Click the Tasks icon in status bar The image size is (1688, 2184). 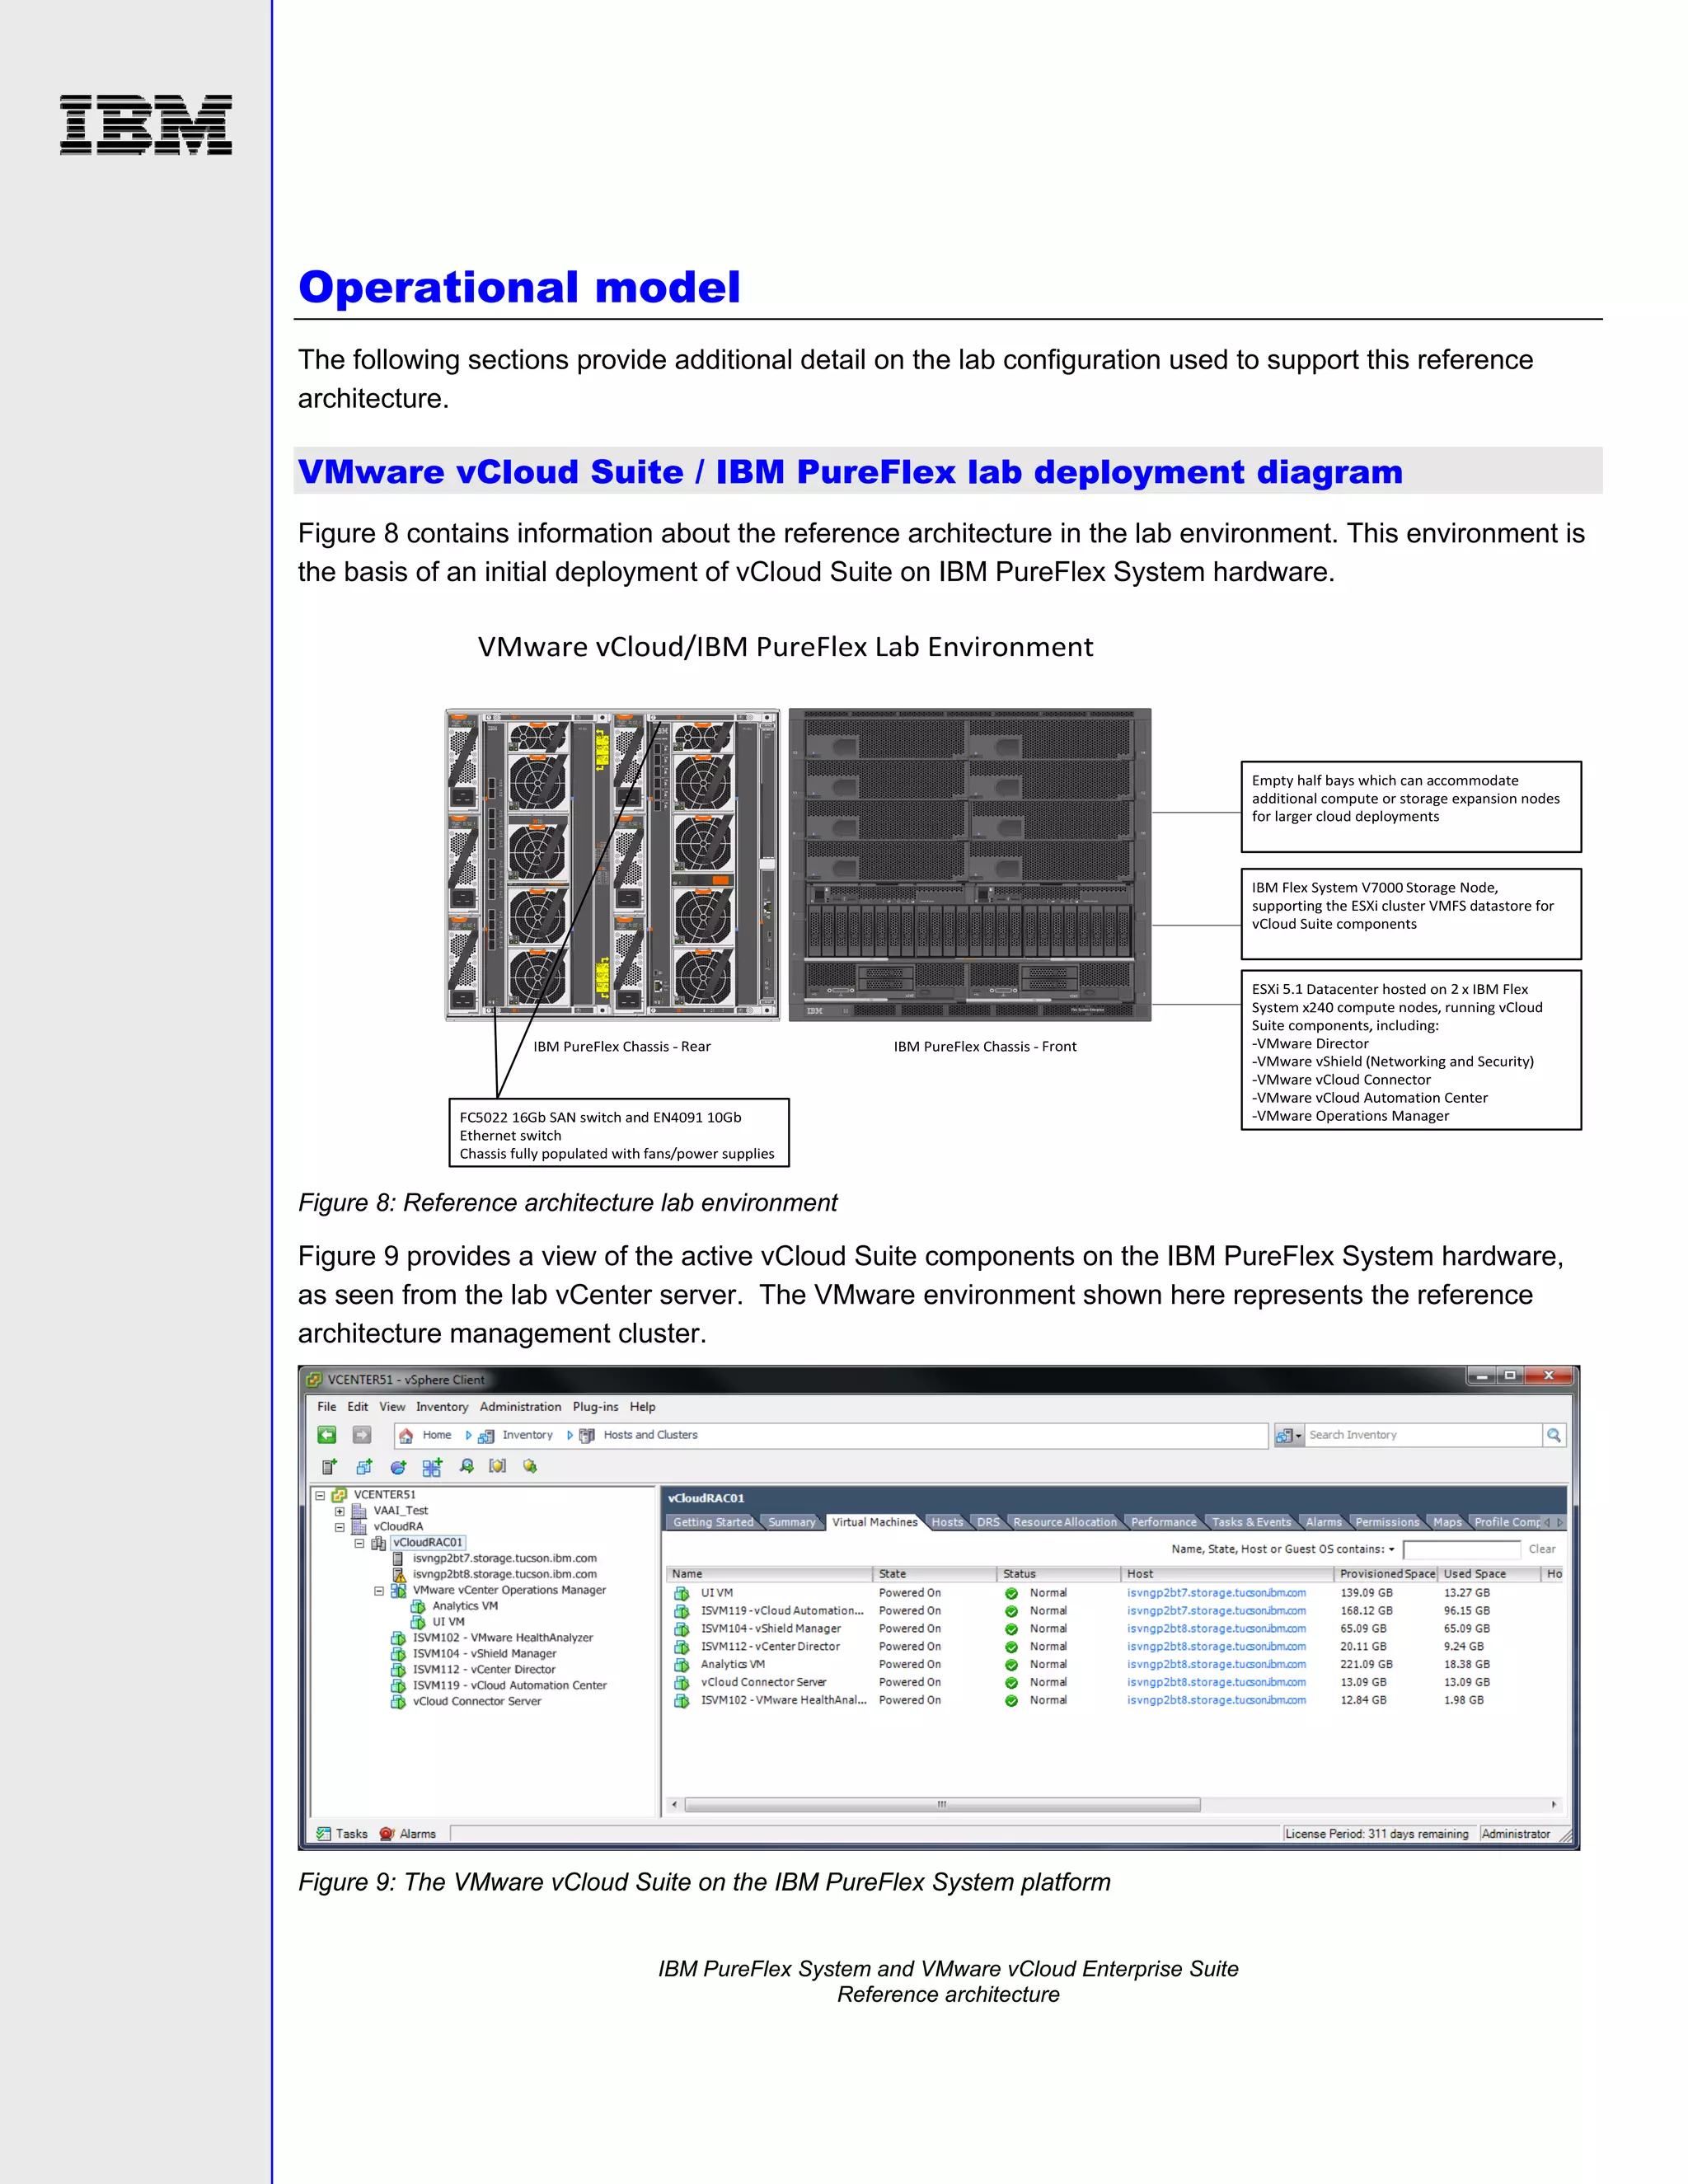coord(324,1834)
